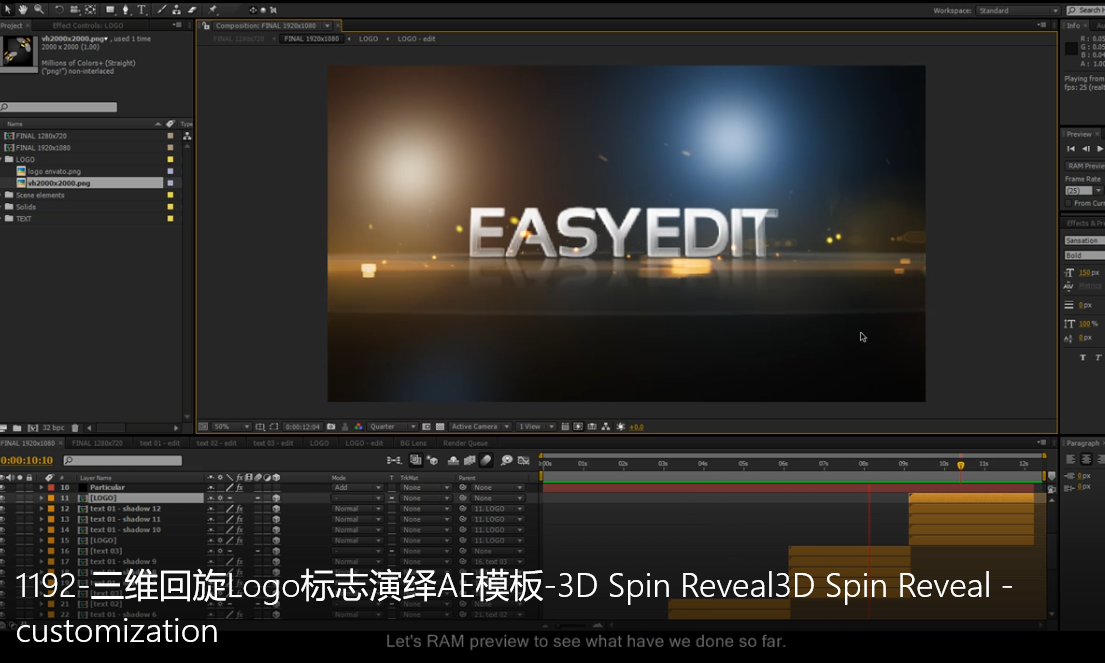1105x663 pixels.
Task: Open the Workspace Standard dropdown
Action: point(1018,11)
